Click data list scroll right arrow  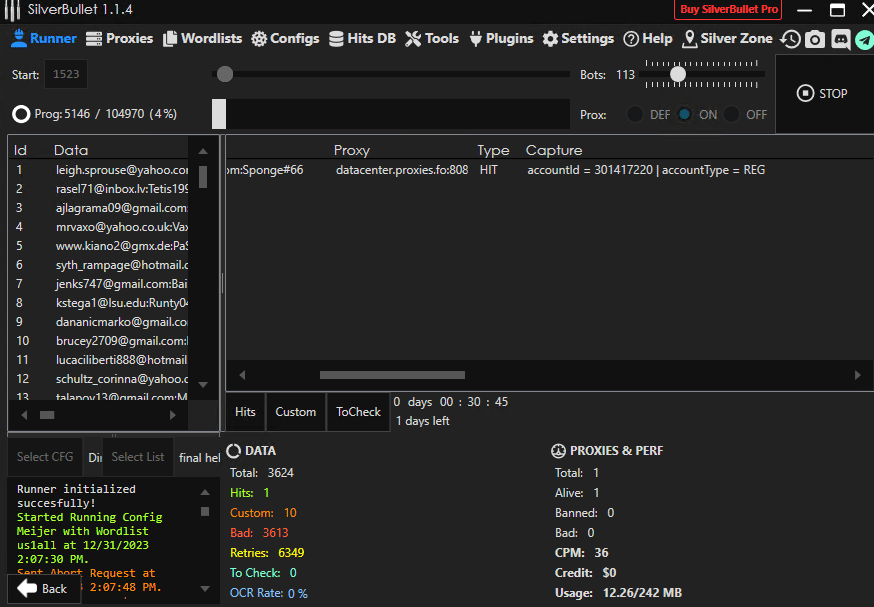[x=173, y=415]
